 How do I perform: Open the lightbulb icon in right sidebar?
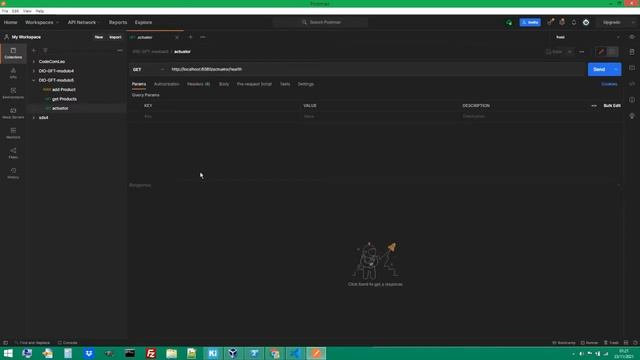(632, 116)
